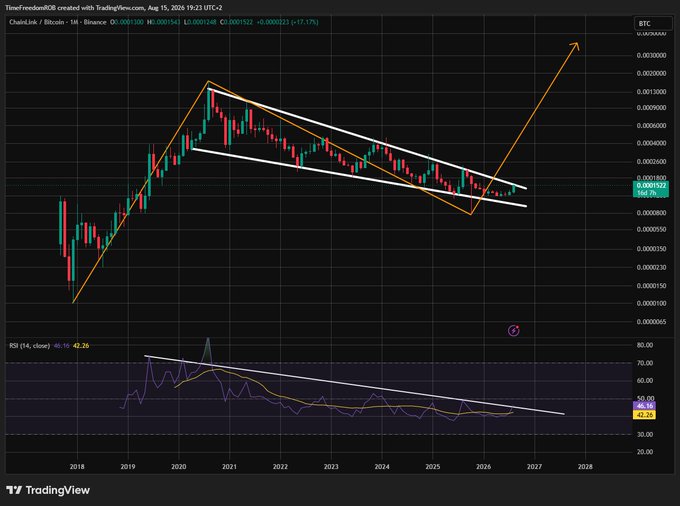This screenshot has width=680, height=506.
Task: Open the BTC currency selector
Action: [x=653, y=23]
